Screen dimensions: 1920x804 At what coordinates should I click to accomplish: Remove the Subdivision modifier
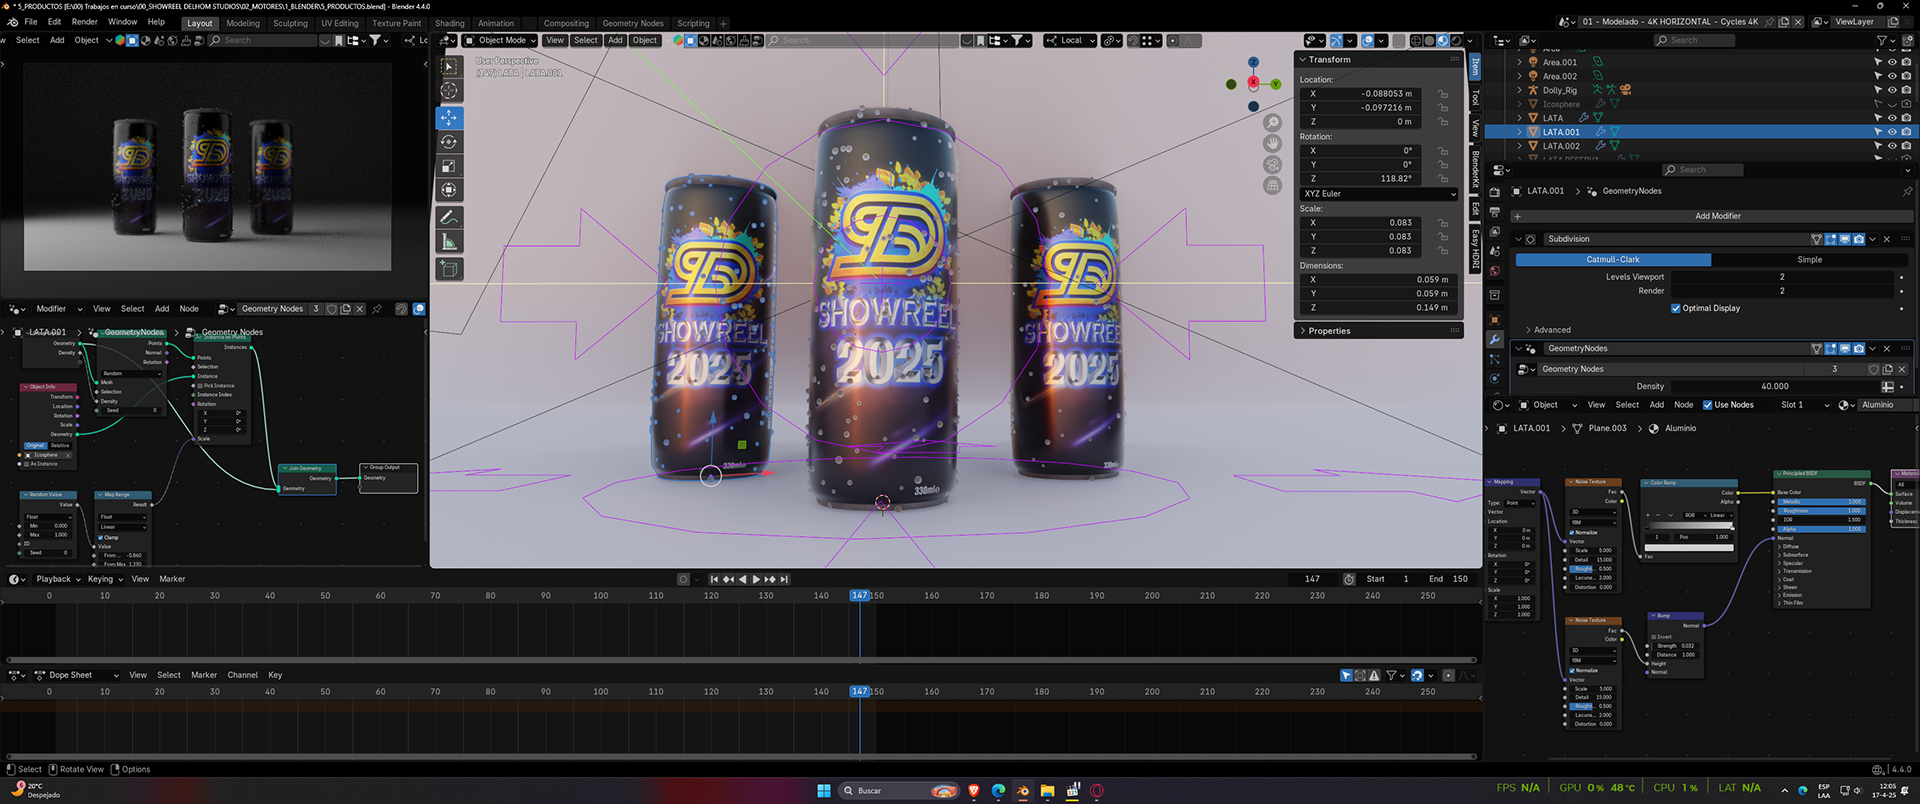pyautogui.click(x=1887, y=239)
